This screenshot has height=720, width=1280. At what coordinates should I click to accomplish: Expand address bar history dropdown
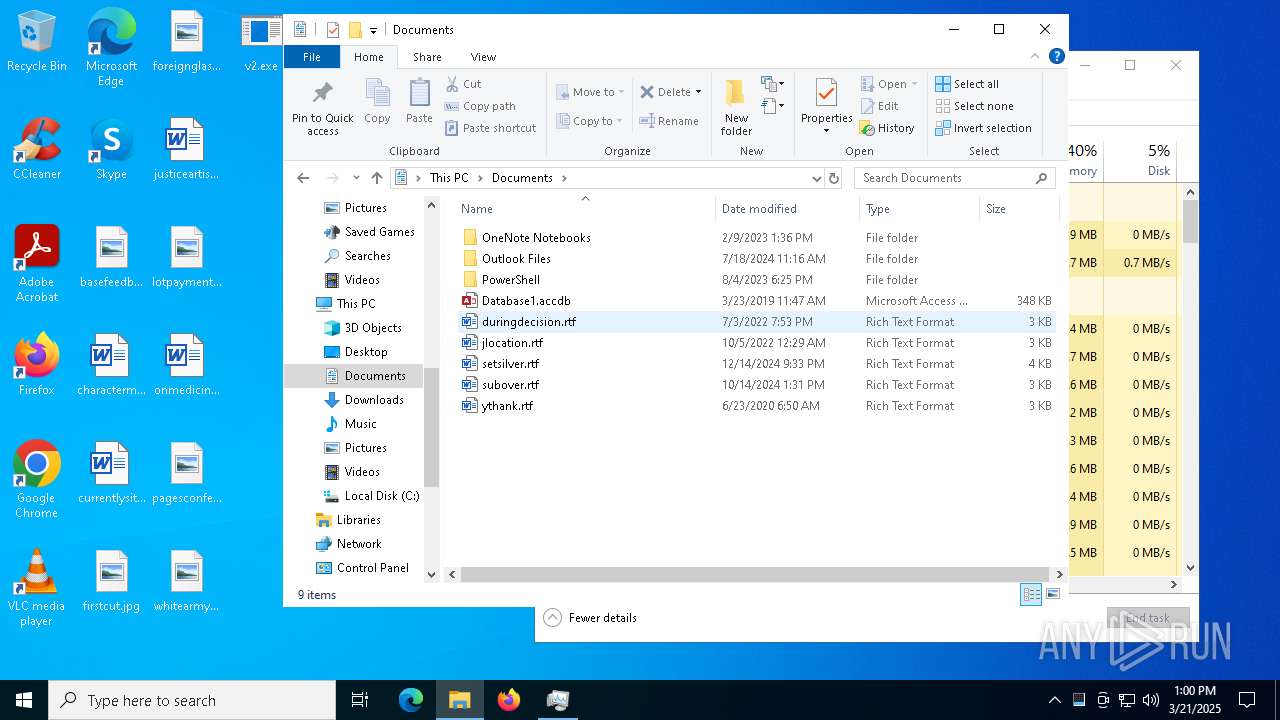817,178
